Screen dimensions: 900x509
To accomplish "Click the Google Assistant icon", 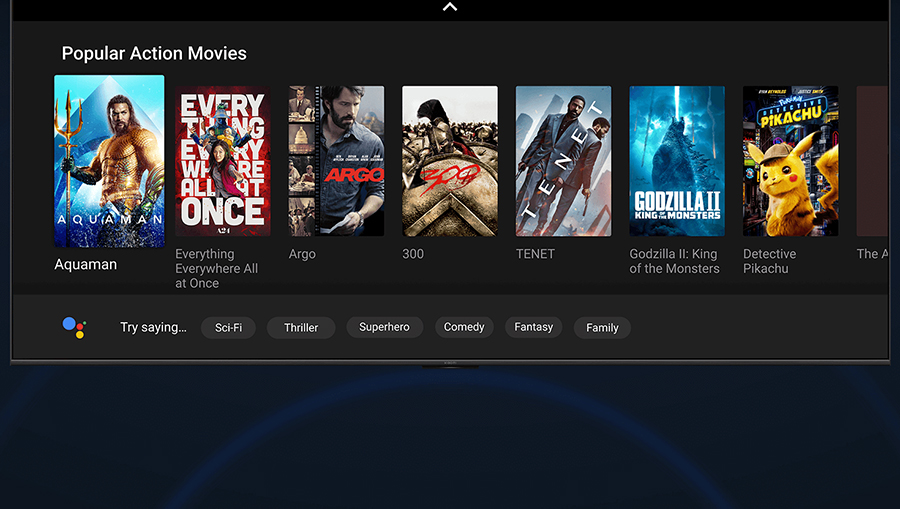I will pyautogui.click(x=74, y=327).
